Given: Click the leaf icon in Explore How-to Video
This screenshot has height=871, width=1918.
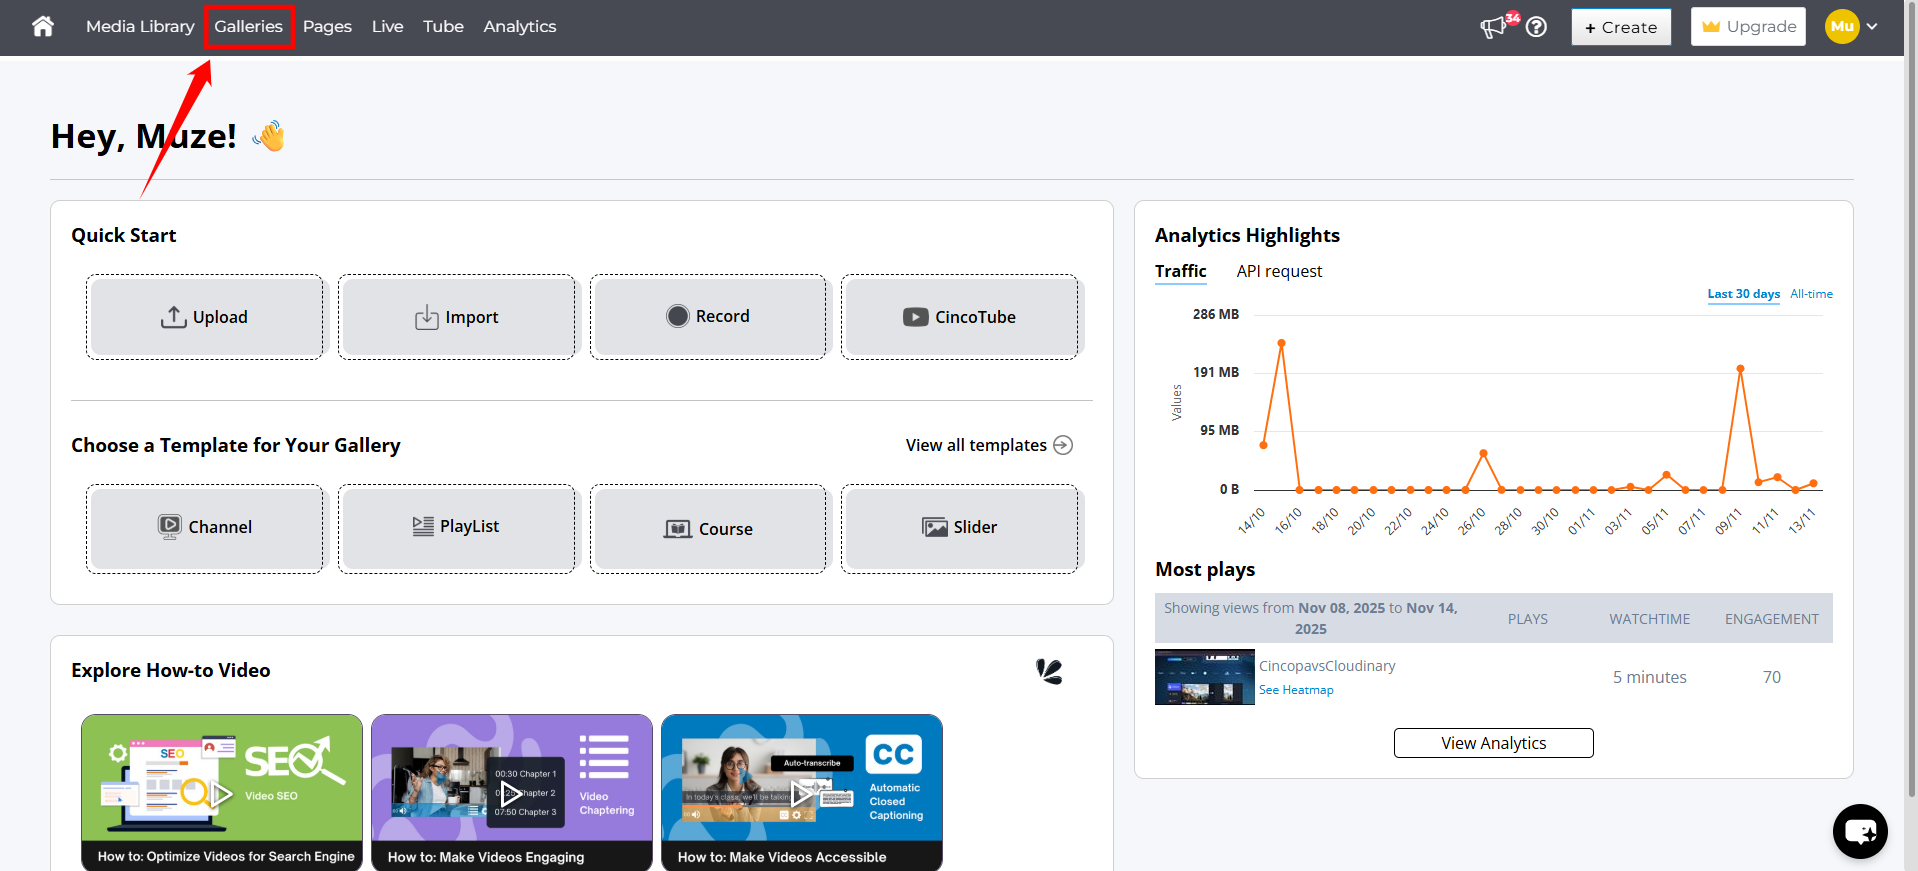Looking at the screenshot, I should tap(1049, 671).
